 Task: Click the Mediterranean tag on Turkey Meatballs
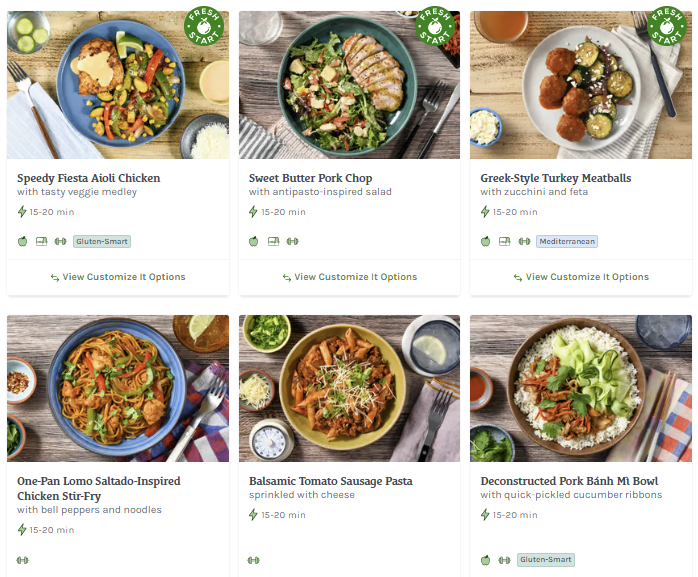tap(567, 241)
